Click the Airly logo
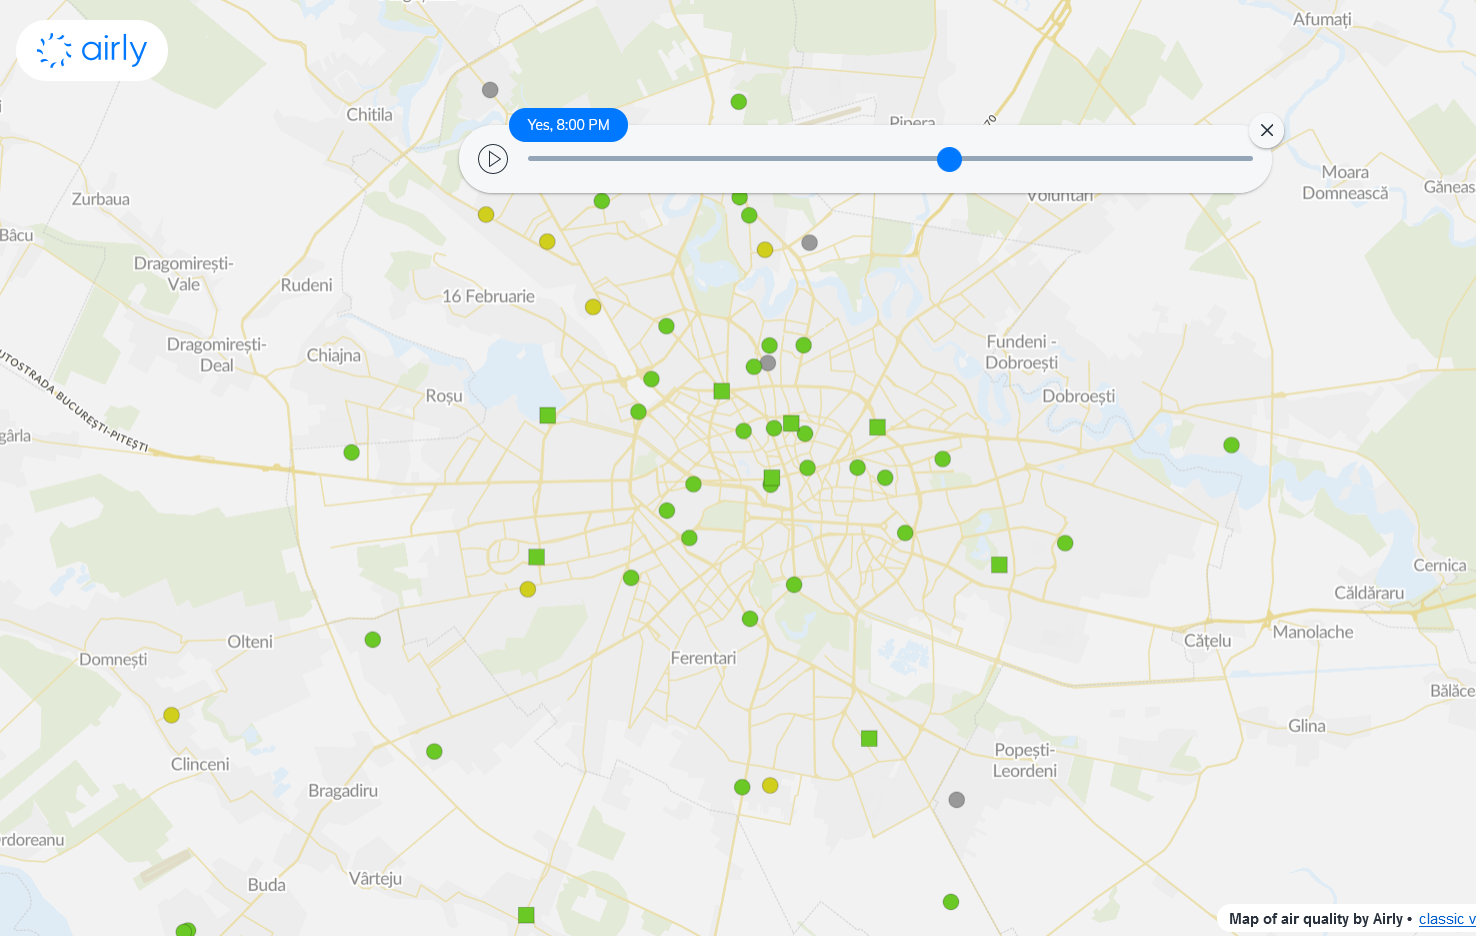Screen dimensions: 1476x936 click(x=92, y=50)
